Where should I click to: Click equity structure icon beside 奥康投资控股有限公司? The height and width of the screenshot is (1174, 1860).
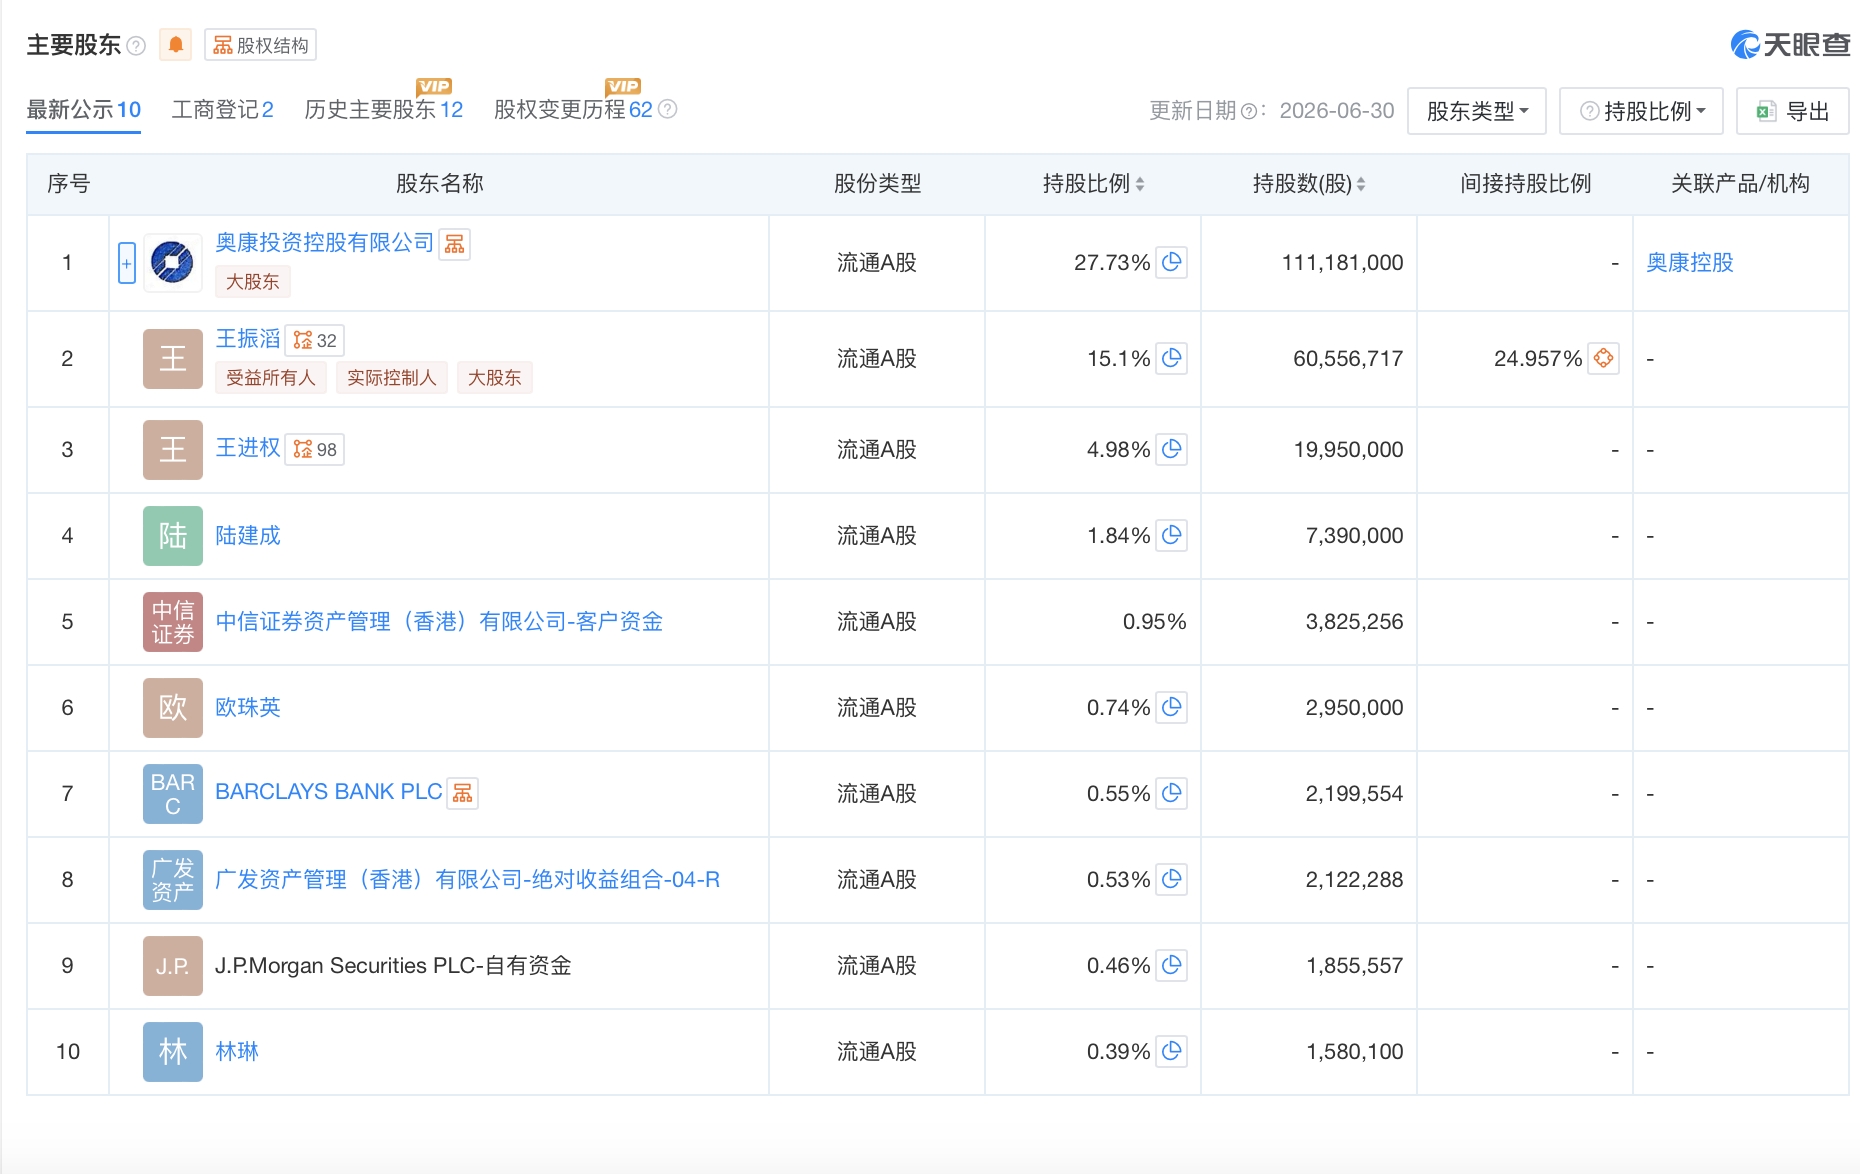[x=455, y=244]
